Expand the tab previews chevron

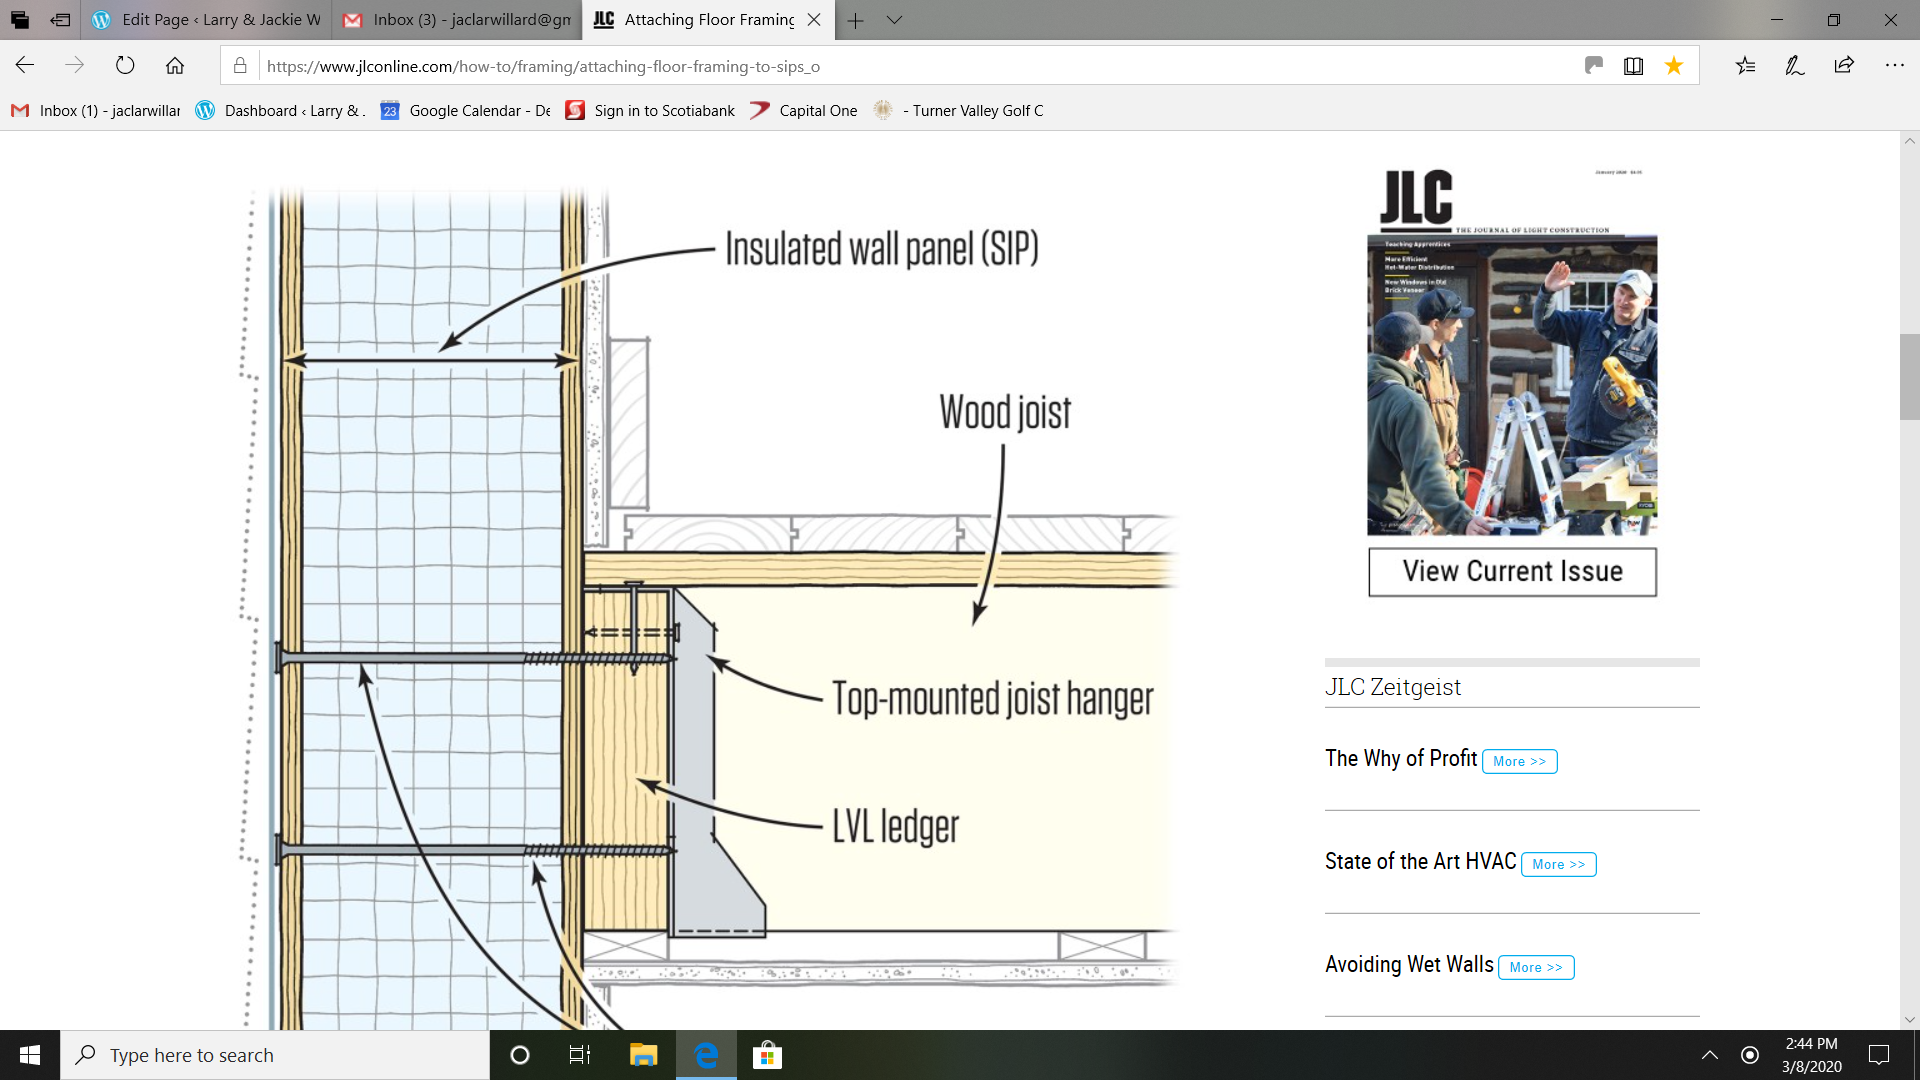click(894, 20)
